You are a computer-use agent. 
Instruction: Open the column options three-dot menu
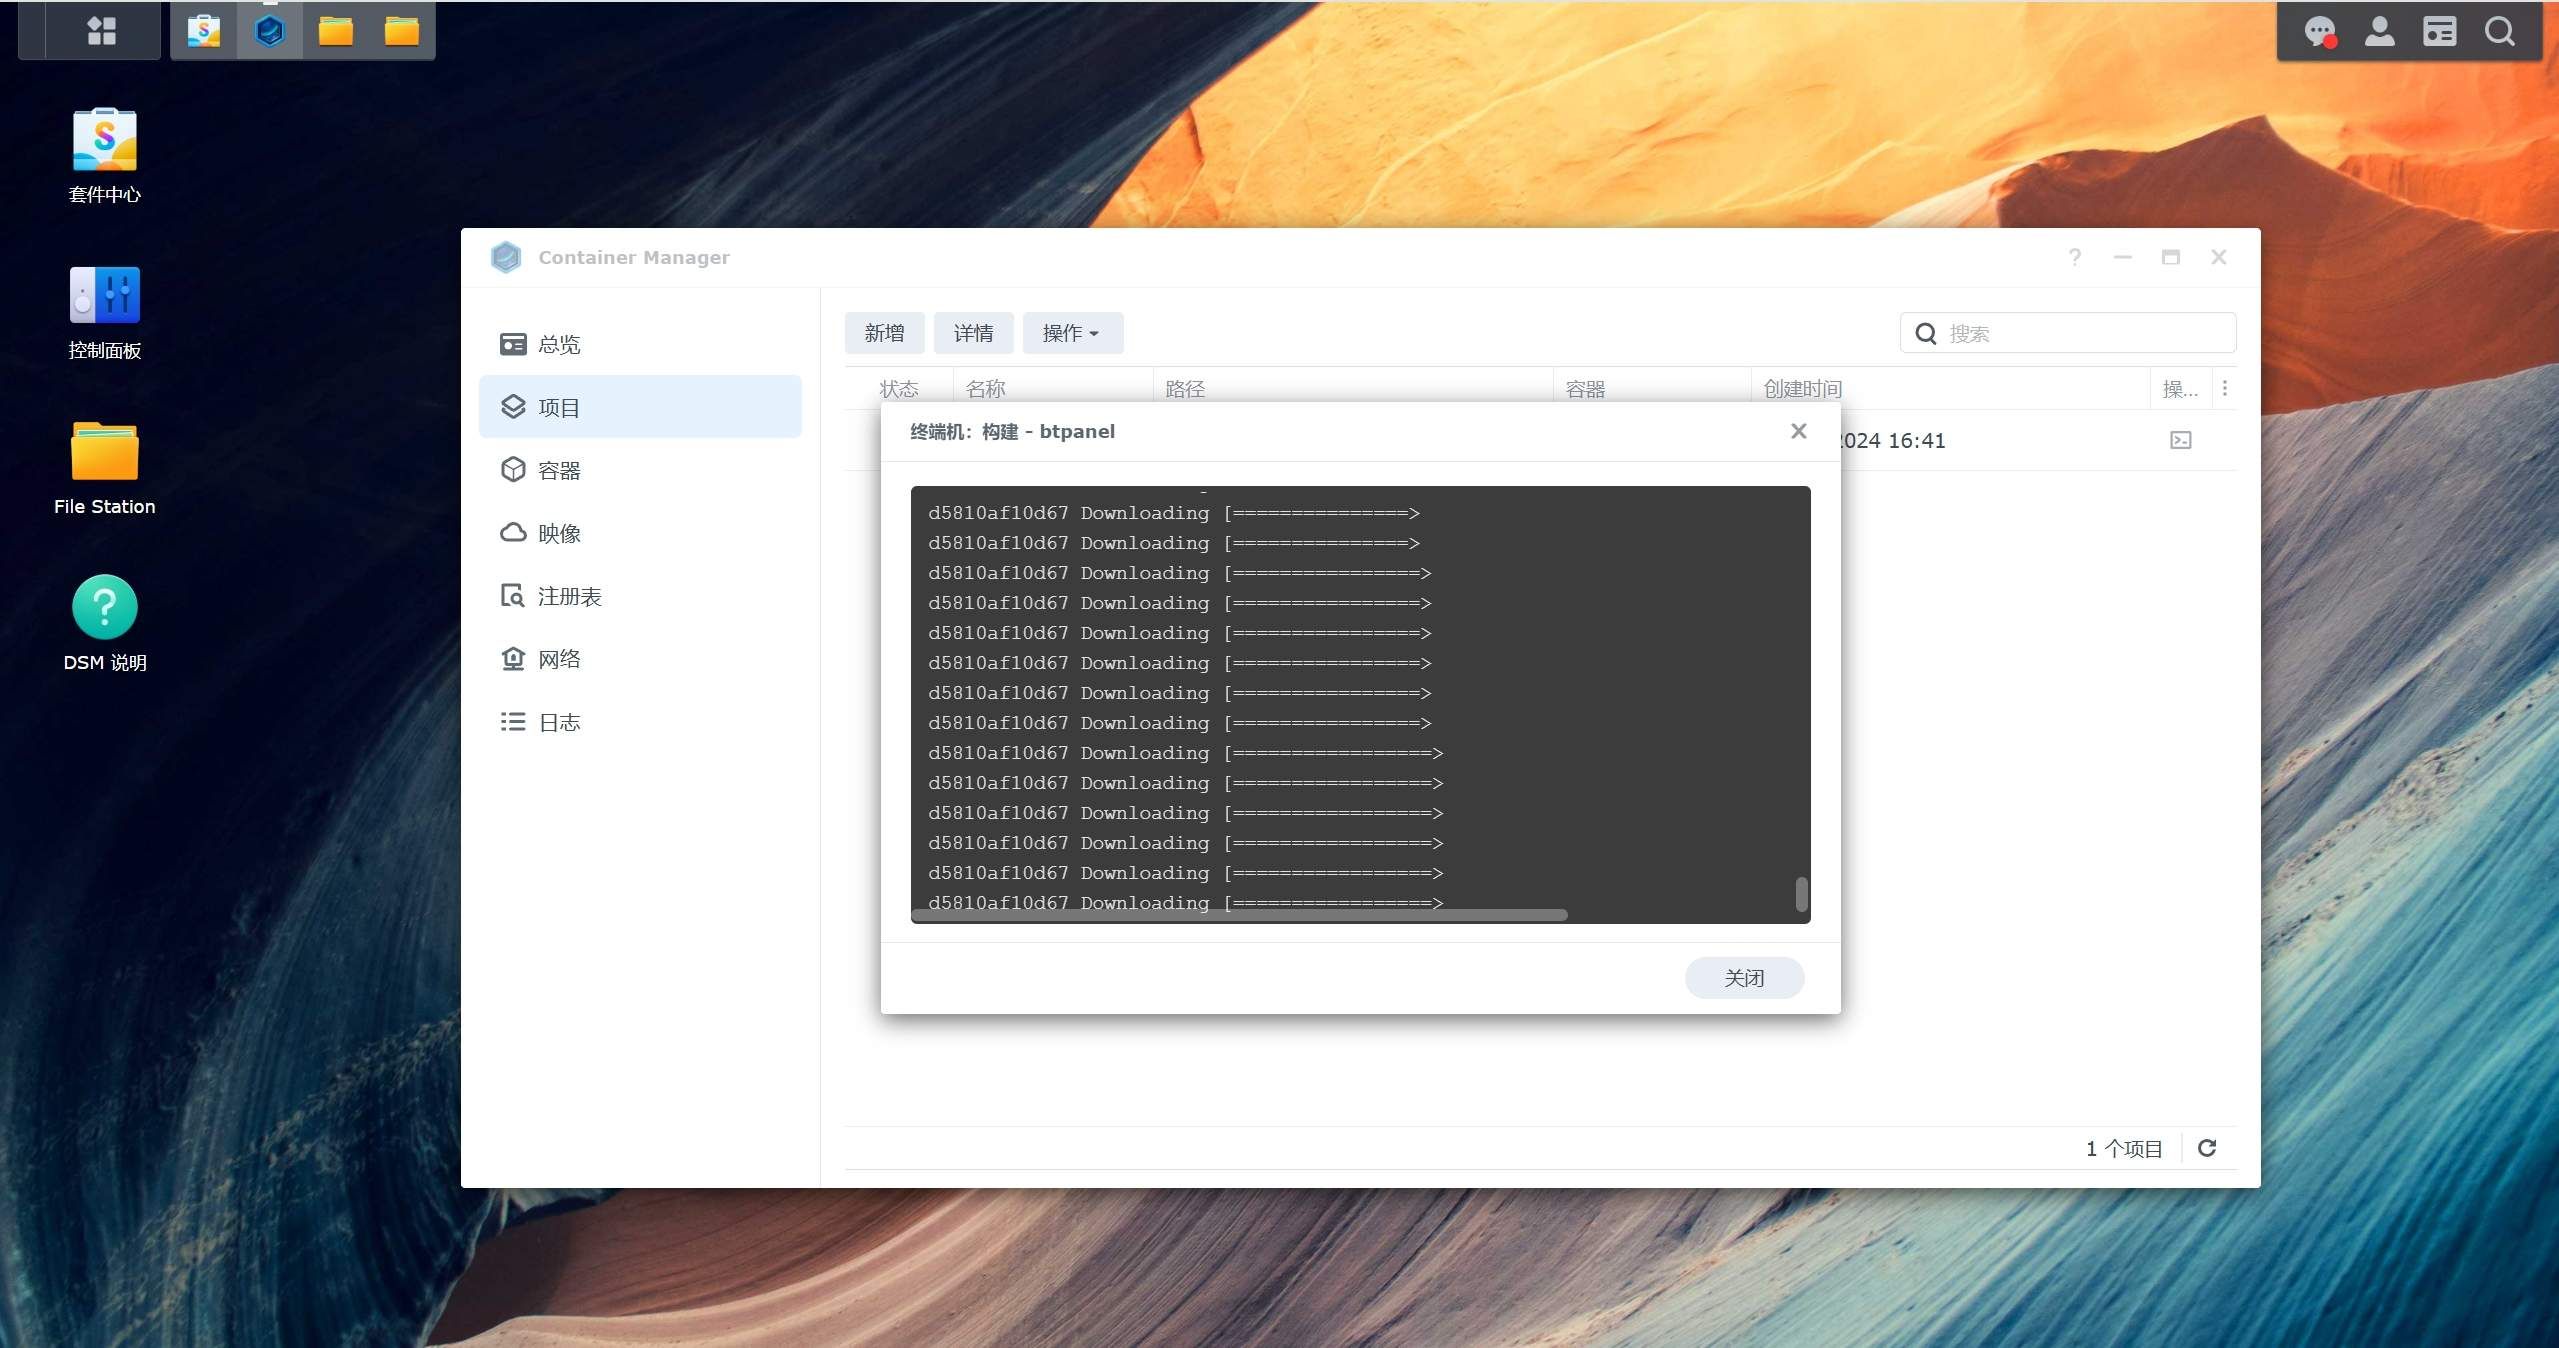(2225, 388)
